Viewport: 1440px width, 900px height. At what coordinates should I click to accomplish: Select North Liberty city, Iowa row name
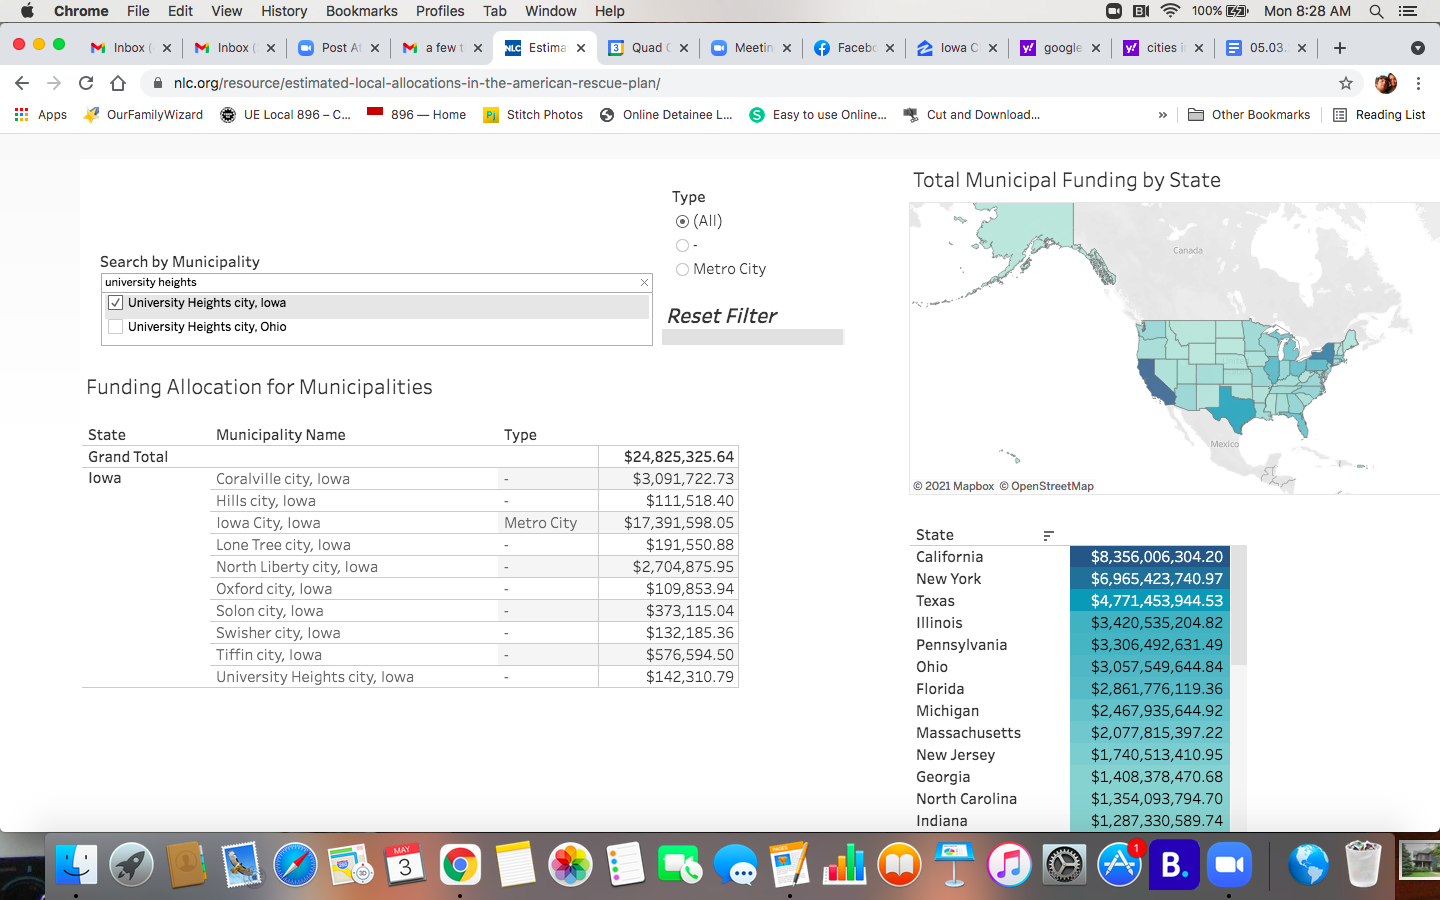(297, 567)
